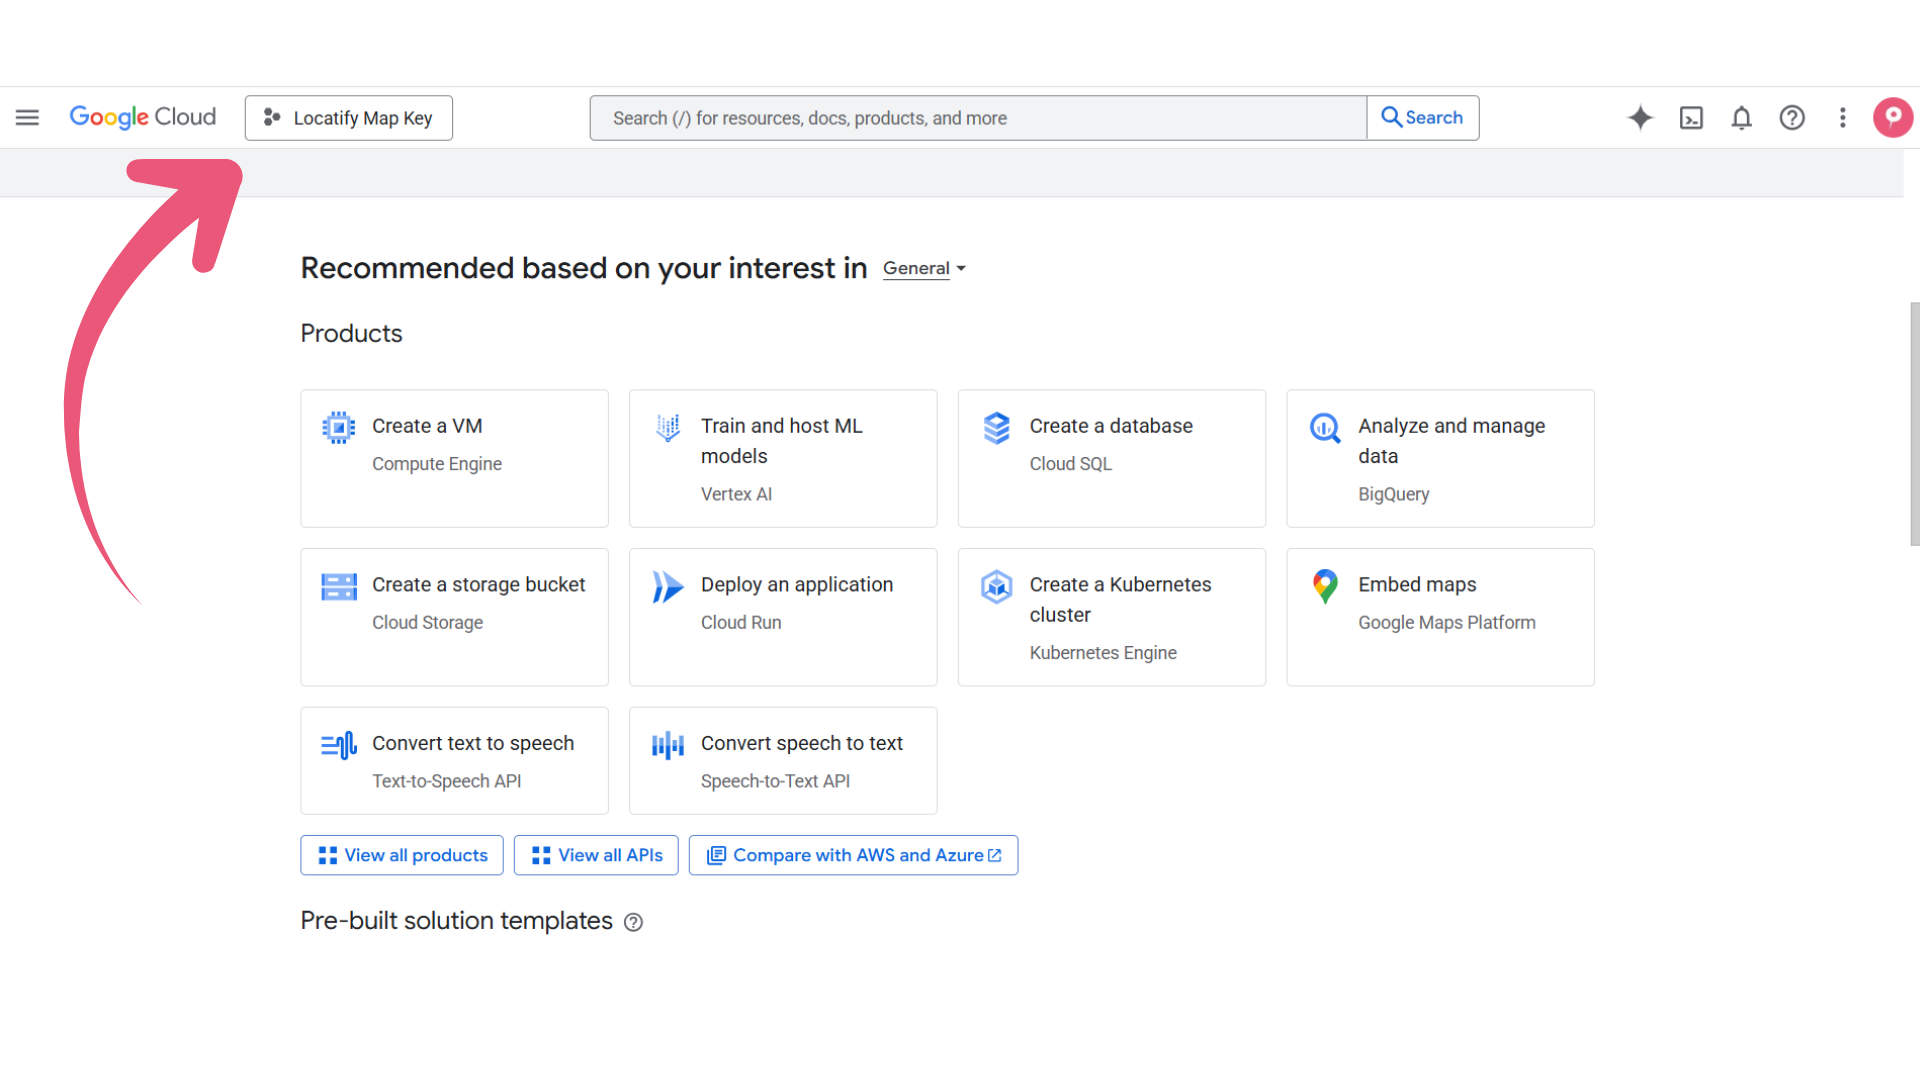1920x1080 pixels.
Task: Click the Google Maps pin icon
Action: pyautogui.click(x=1325, y=586)
